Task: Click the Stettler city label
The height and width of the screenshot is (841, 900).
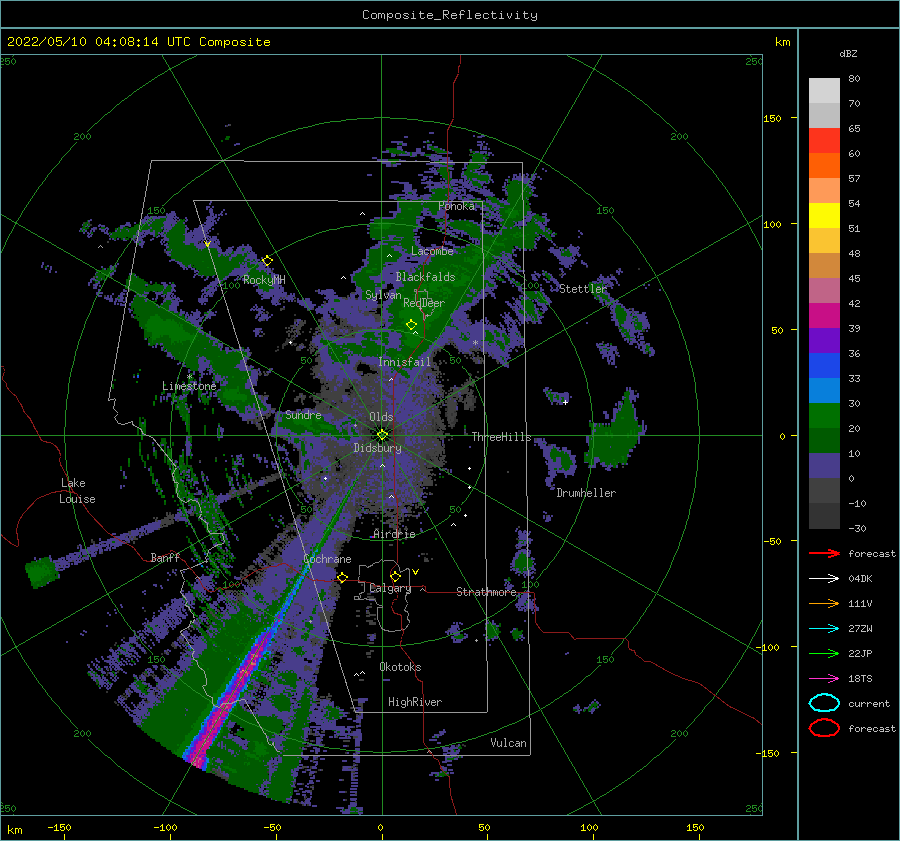Action: pos(583,289)
